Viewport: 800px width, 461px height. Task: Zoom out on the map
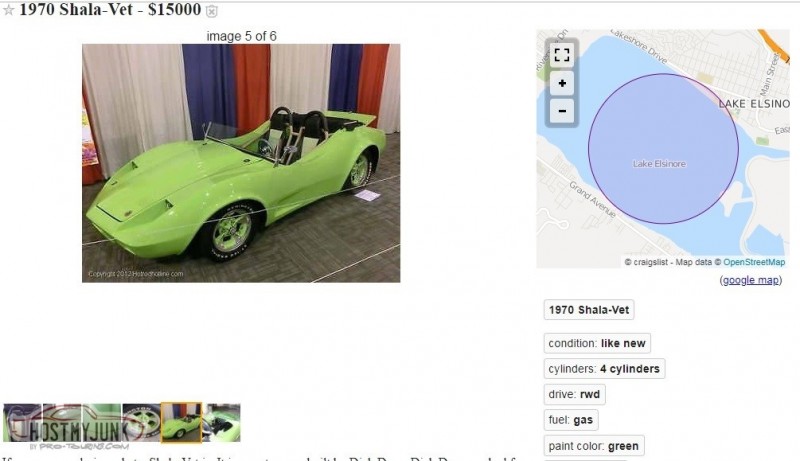pyautogui.click(x=562, y=111)
